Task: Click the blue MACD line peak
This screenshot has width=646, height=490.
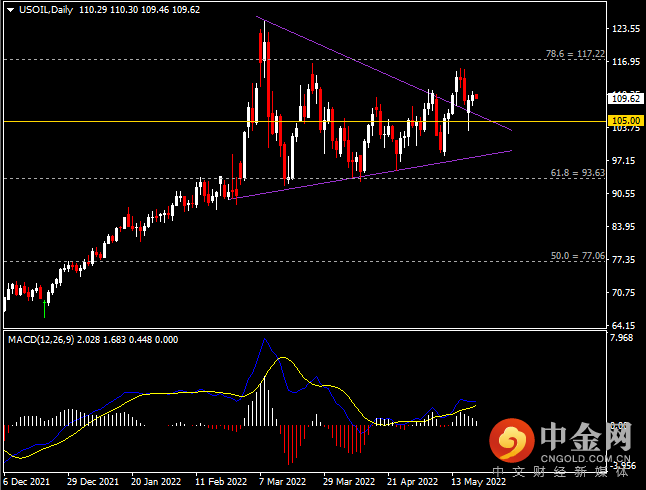Action: click(x=265, y=339)
